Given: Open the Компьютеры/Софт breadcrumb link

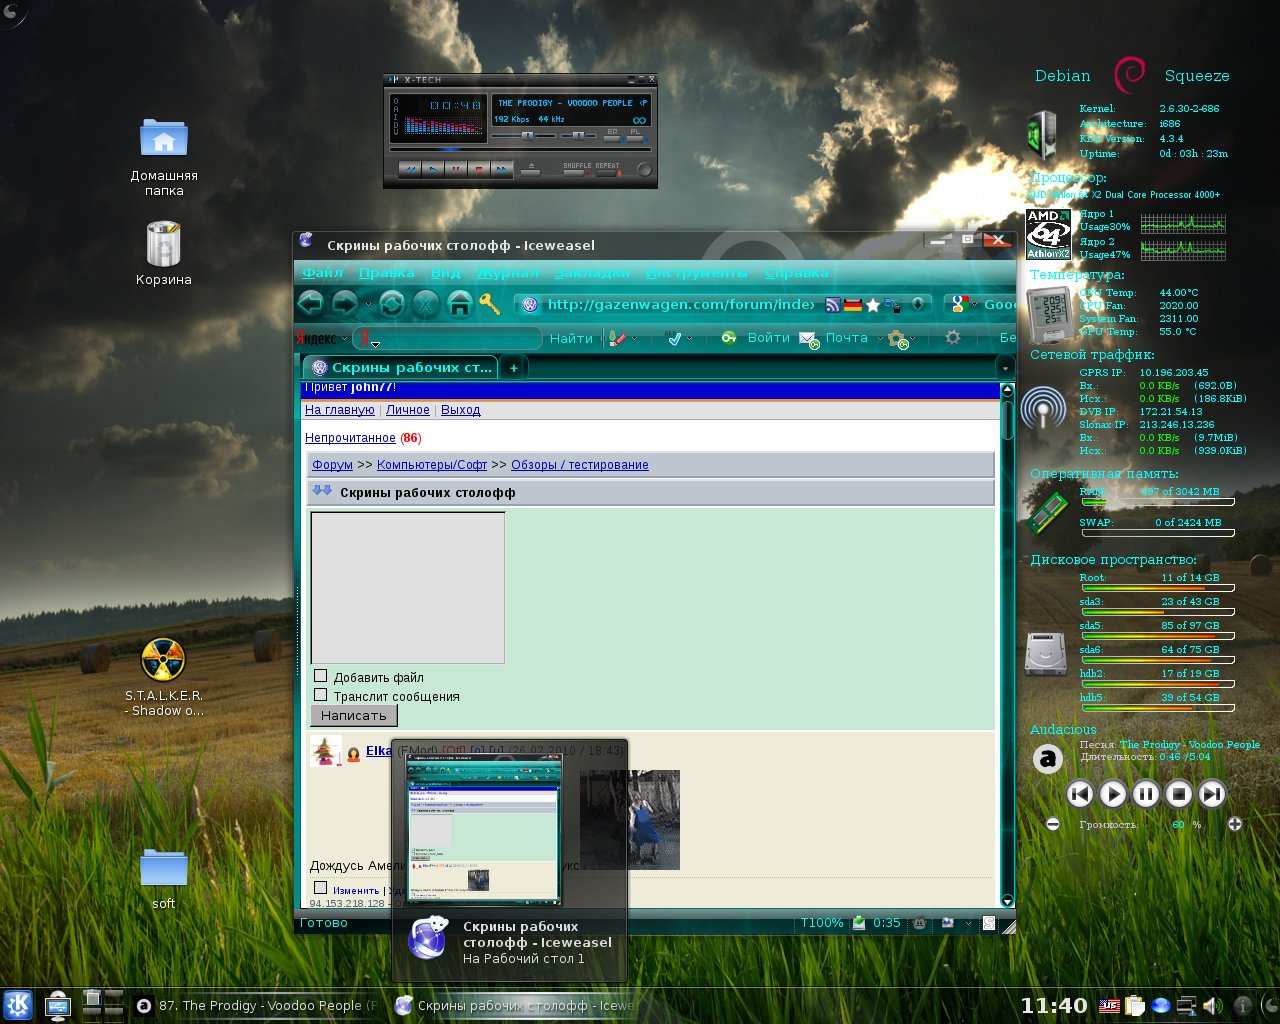Looking at the screenshot, I should (432, 465).
